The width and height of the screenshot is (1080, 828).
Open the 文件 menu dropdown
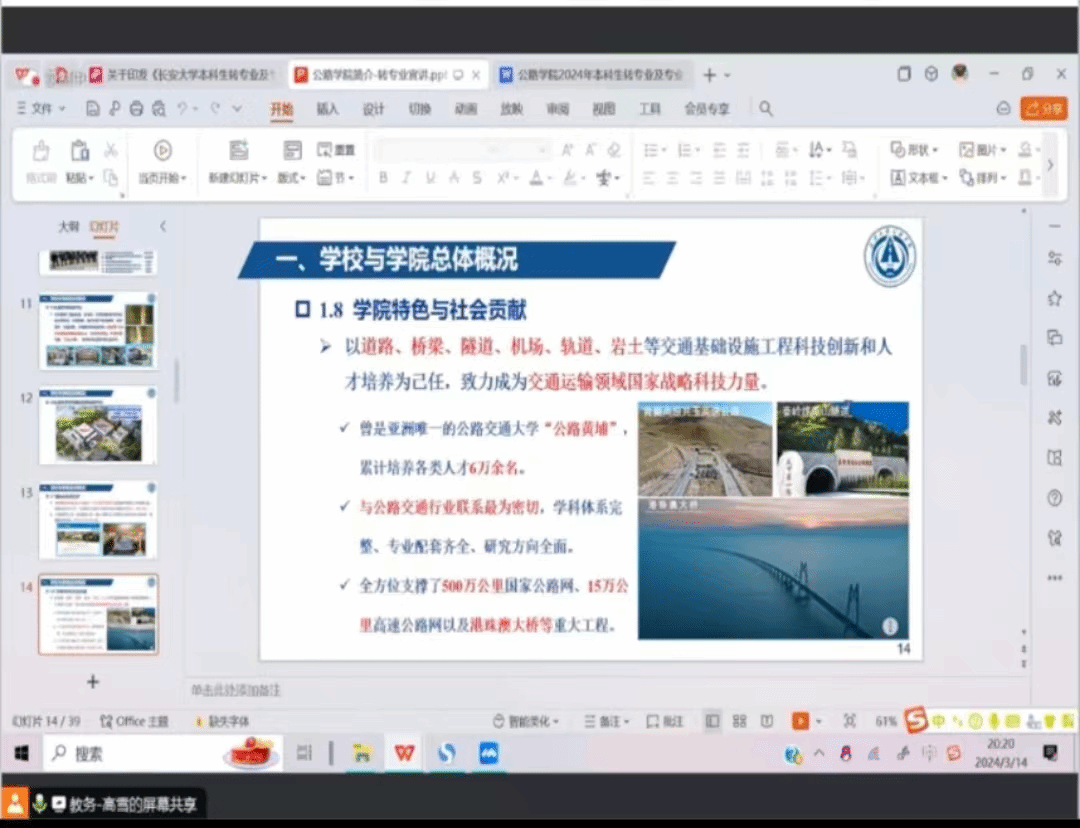(42, 109)
